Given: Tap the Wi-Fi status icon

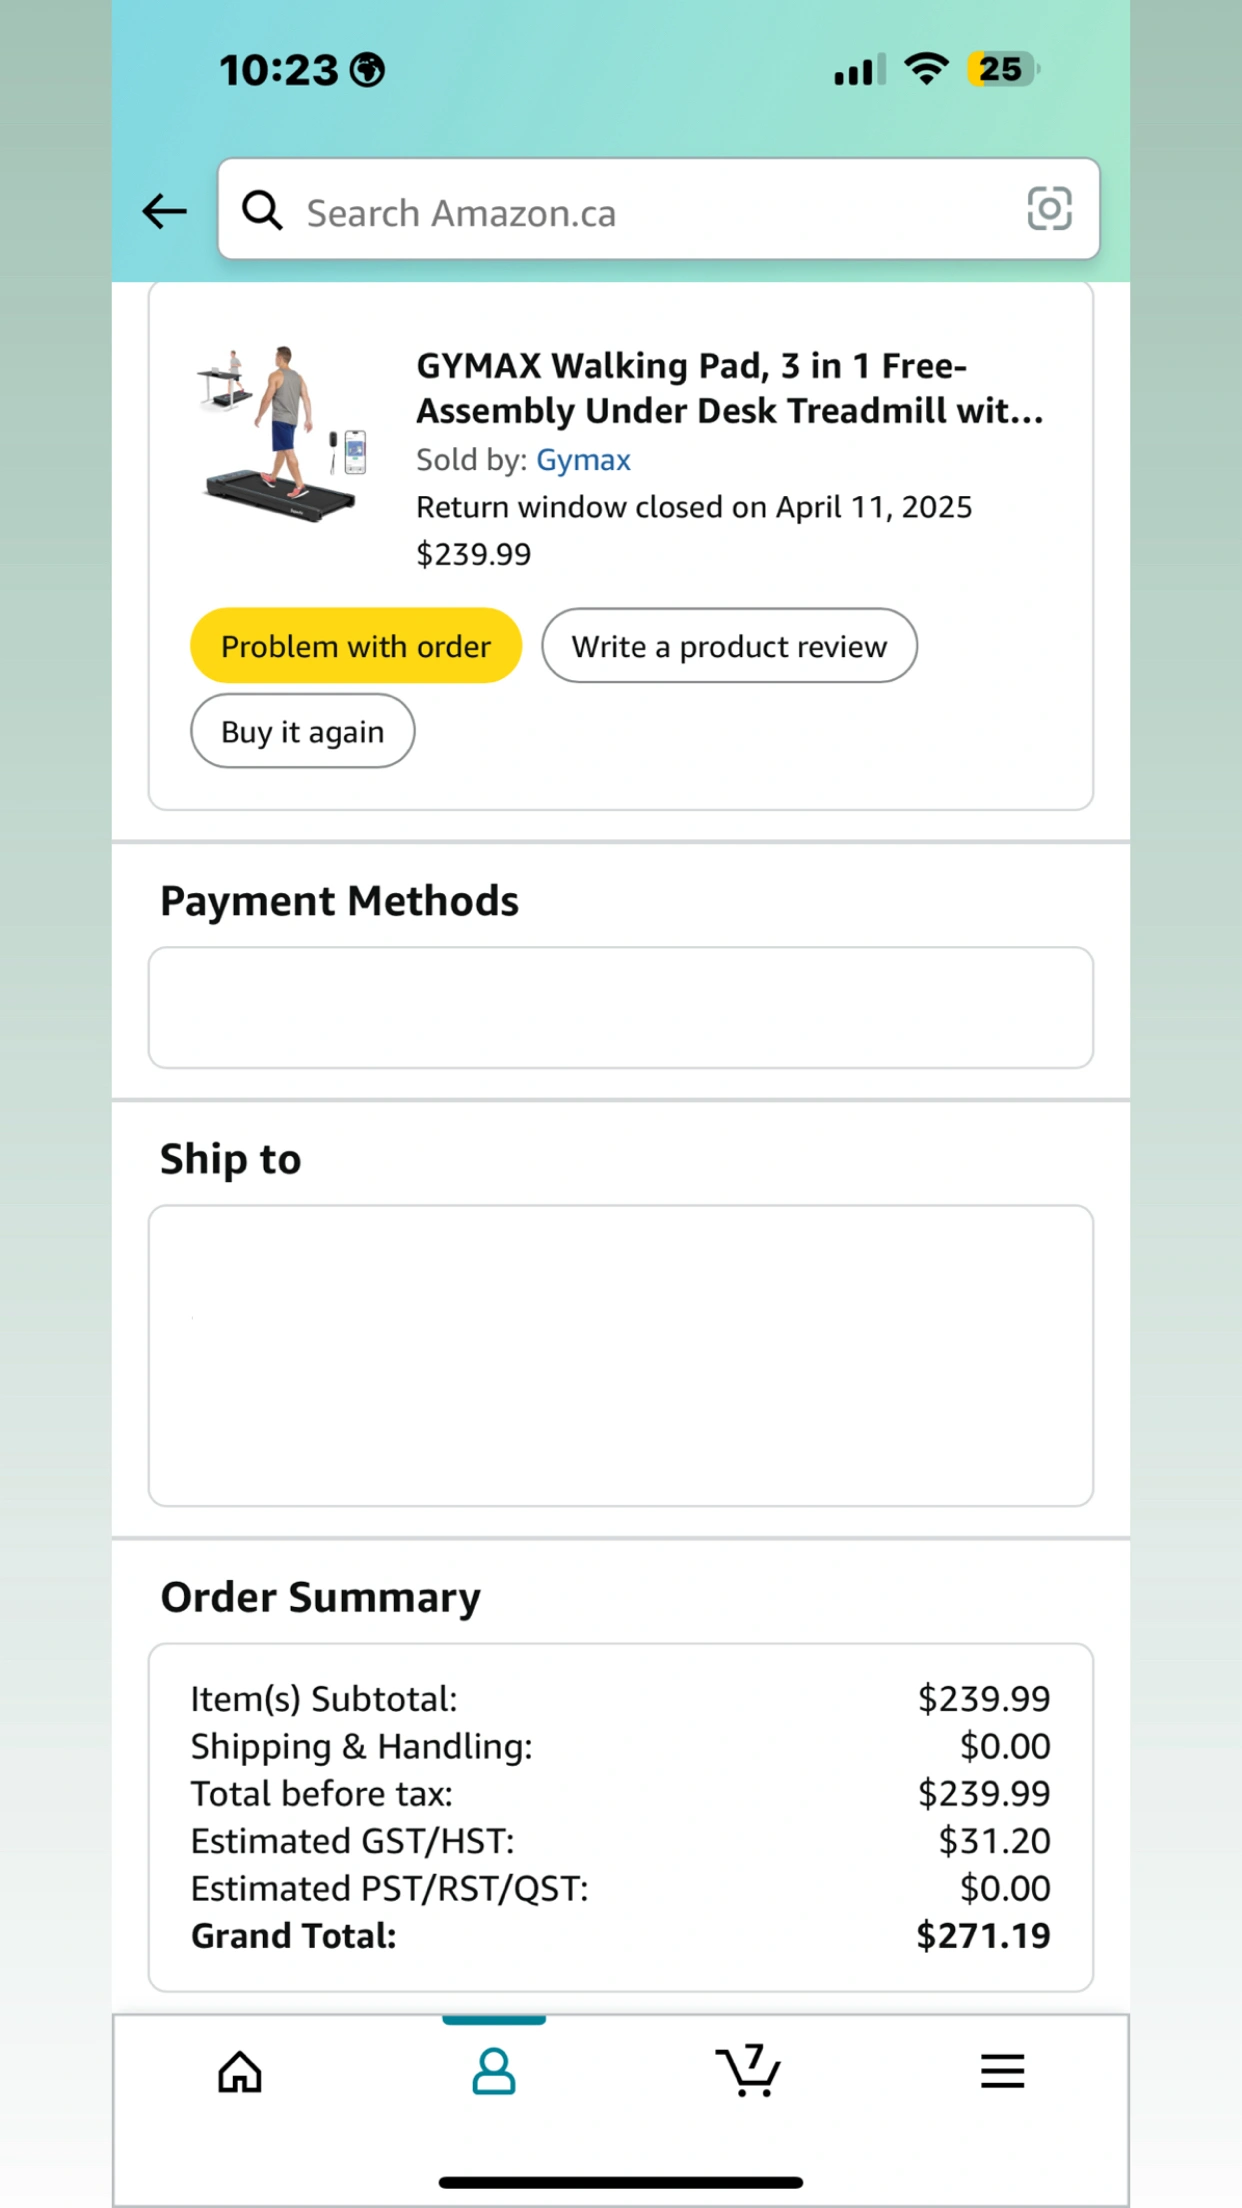Looking at the screenshot, I should coord(926,69).
